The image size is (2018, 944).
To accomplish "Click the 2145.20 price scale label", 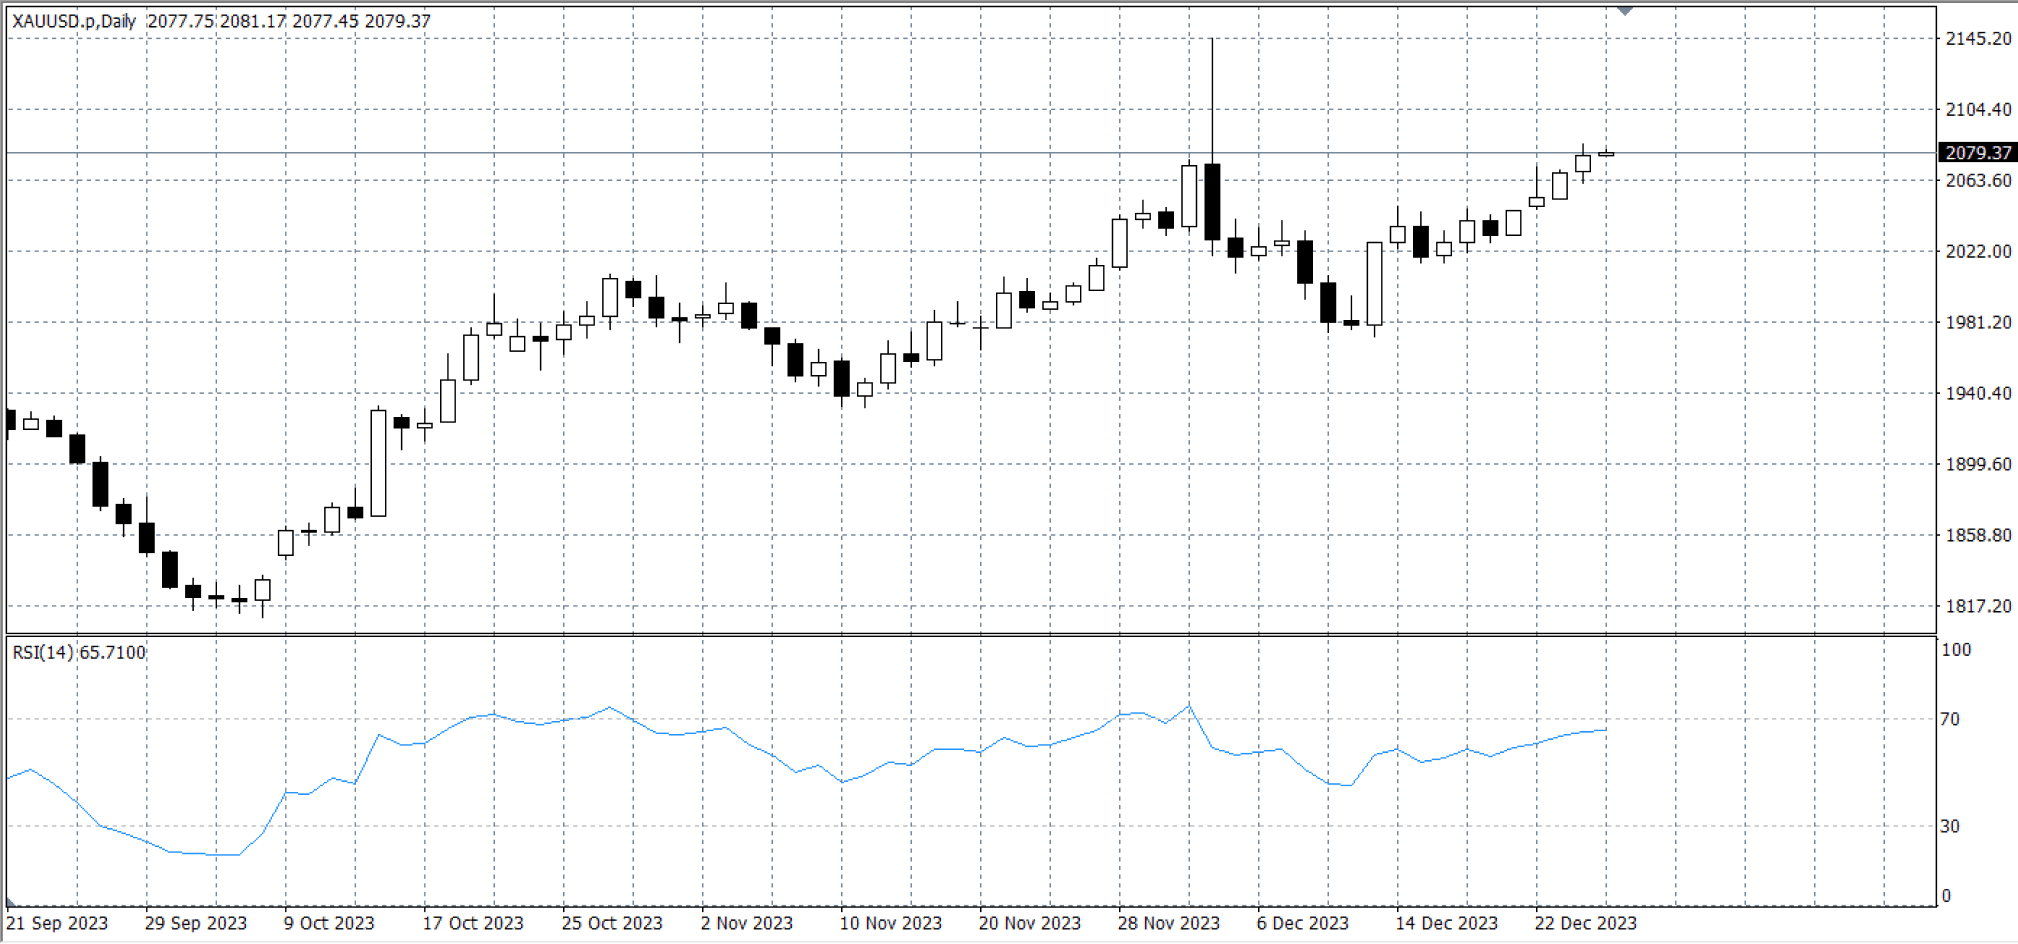I will [1978, 39].
